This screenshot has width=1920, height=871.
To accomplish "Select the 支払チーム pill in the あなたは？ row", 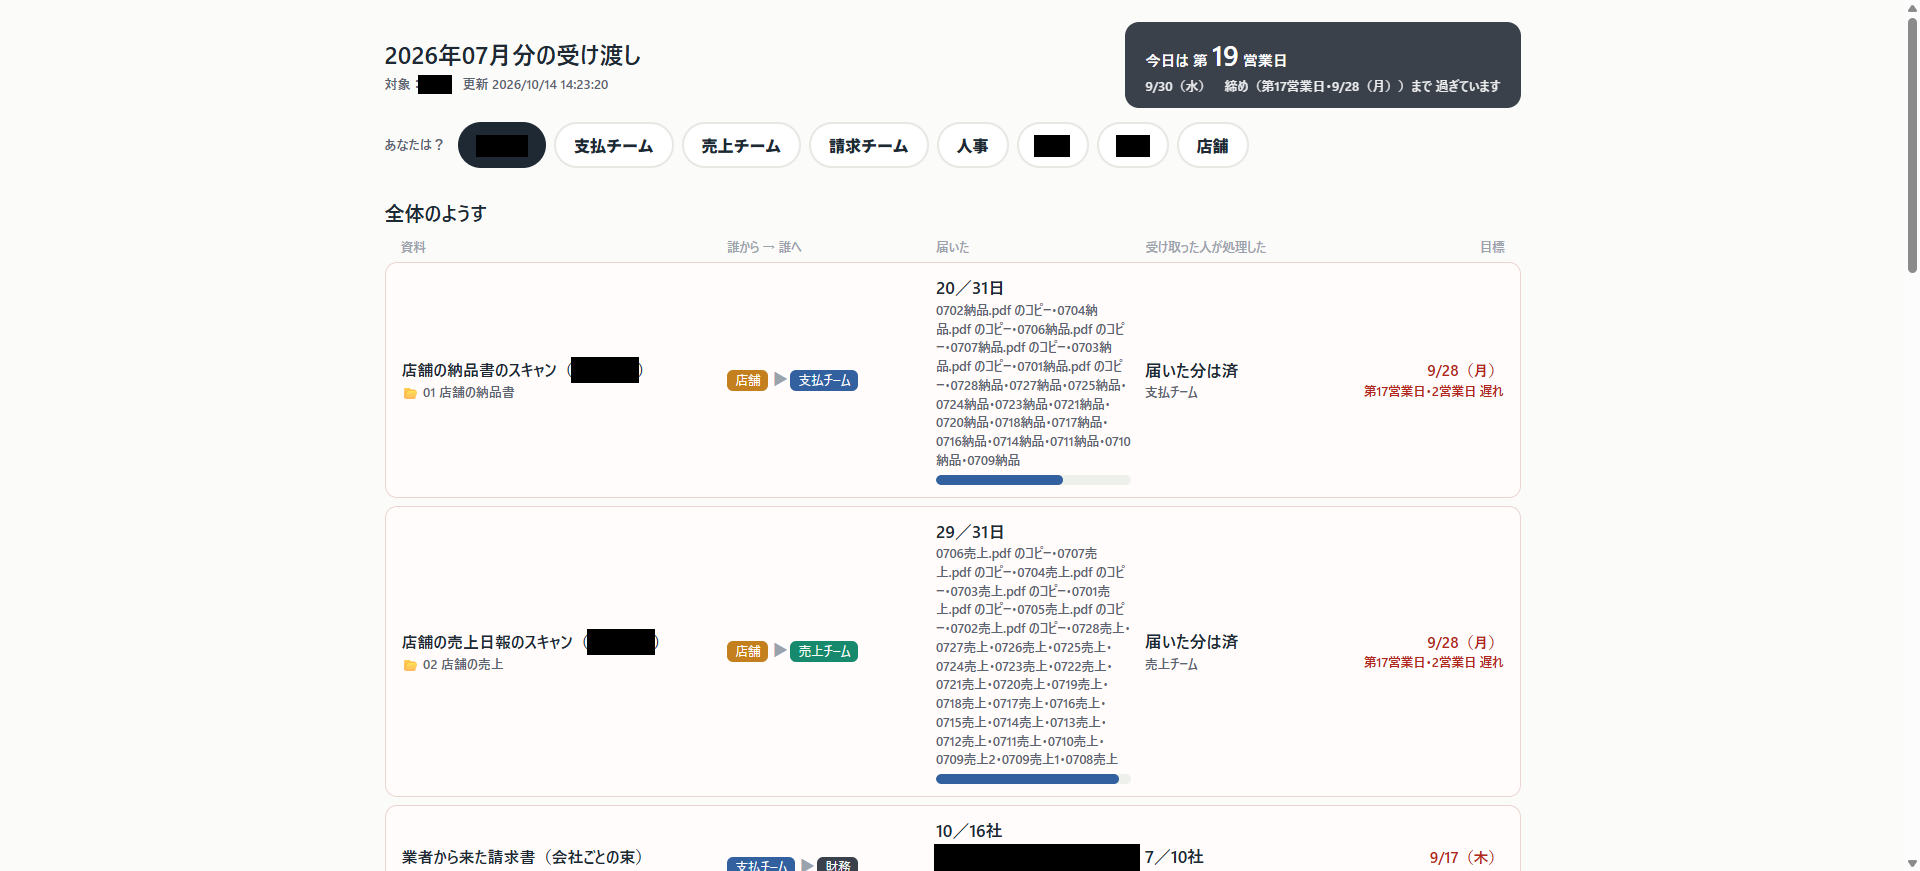I will 614,145.
